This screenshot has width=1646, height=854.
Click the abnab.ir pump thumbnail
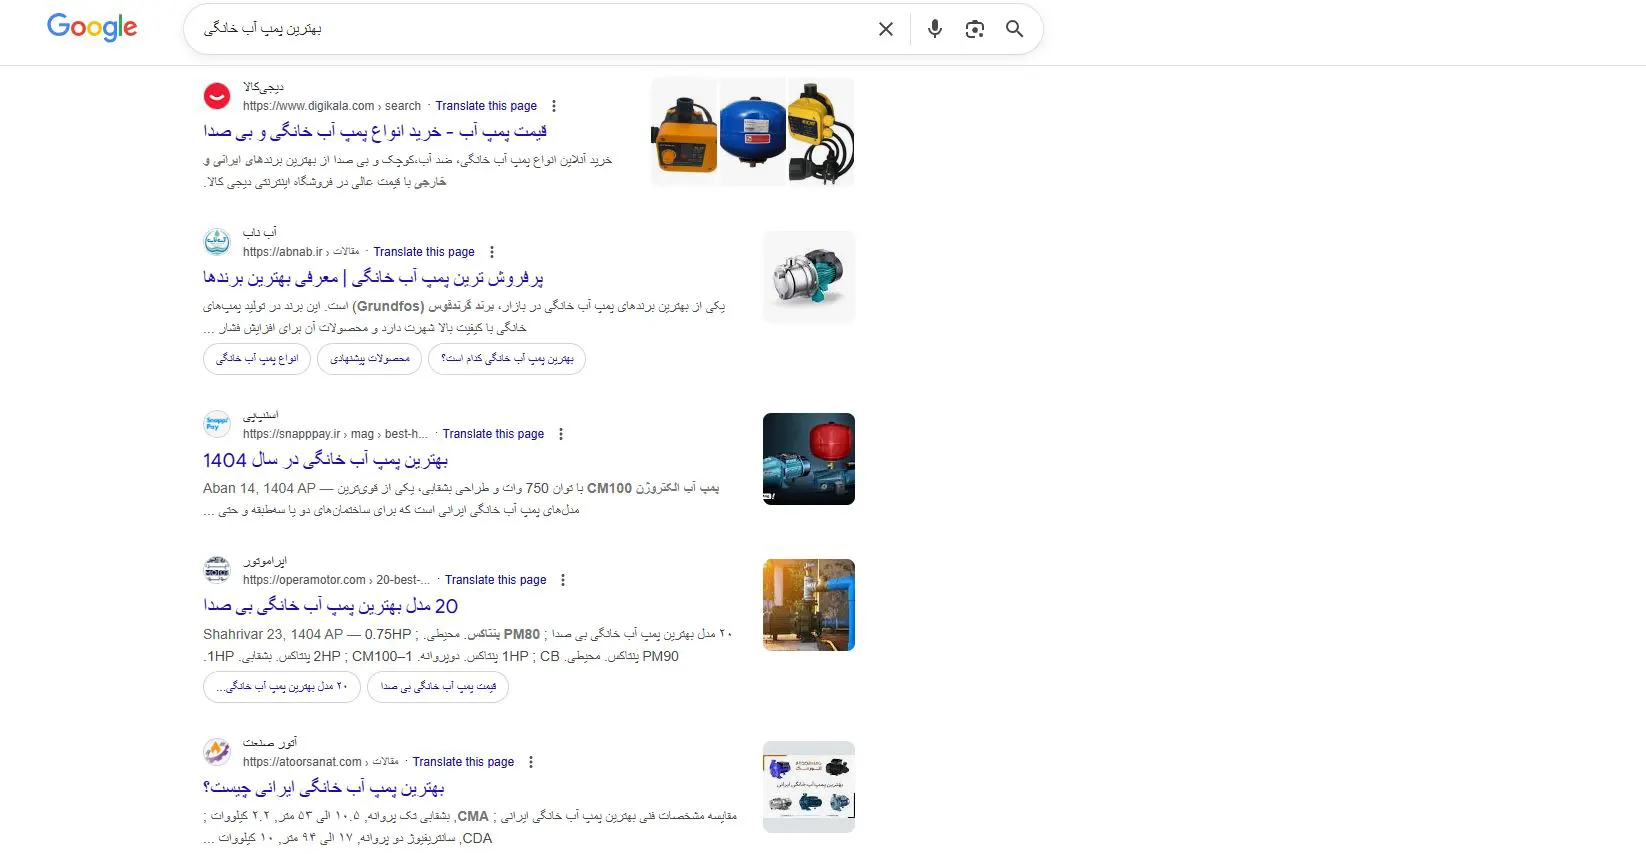(x=809, y=277)
